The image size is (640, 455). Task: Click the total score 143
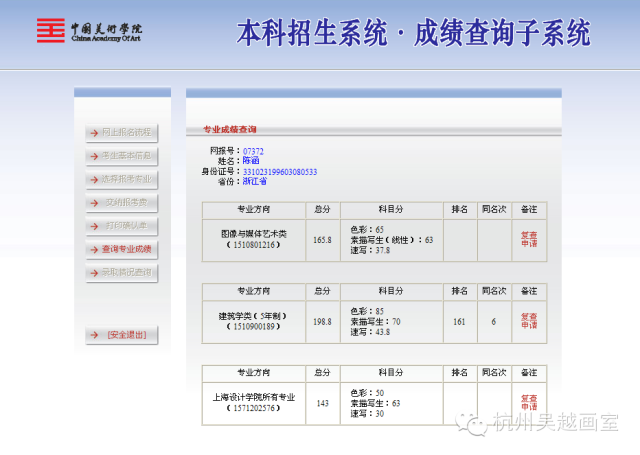tap(322, 403)
